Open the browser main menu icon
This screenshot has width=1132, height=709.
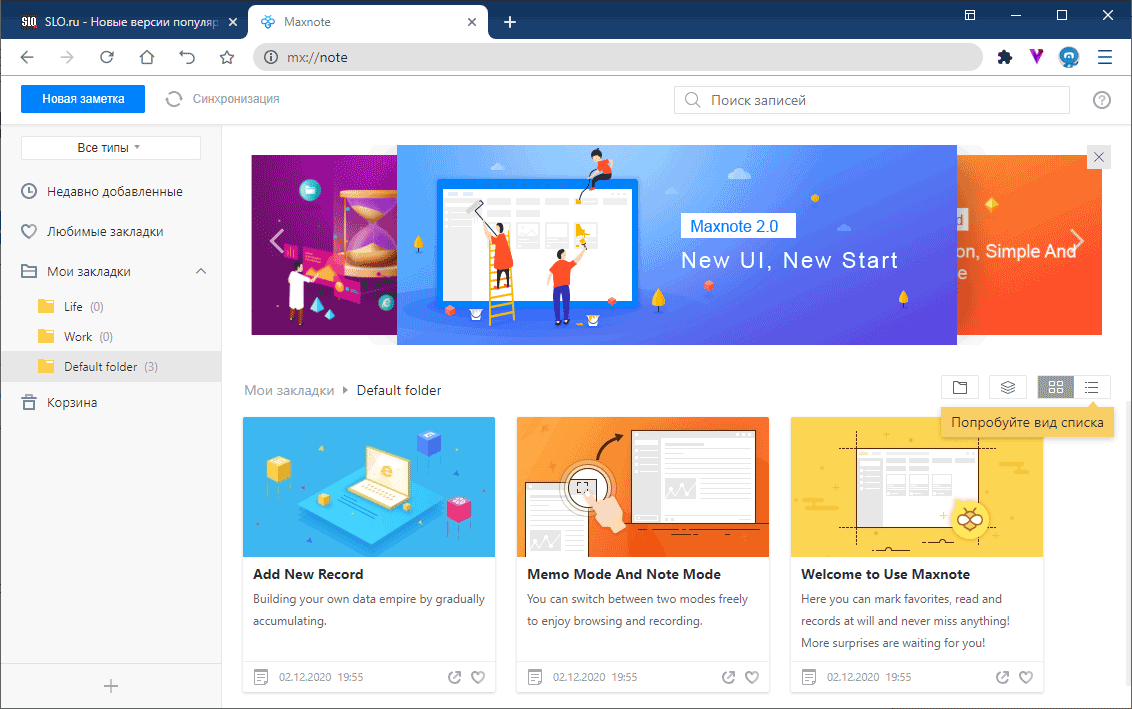(1105, 57)
